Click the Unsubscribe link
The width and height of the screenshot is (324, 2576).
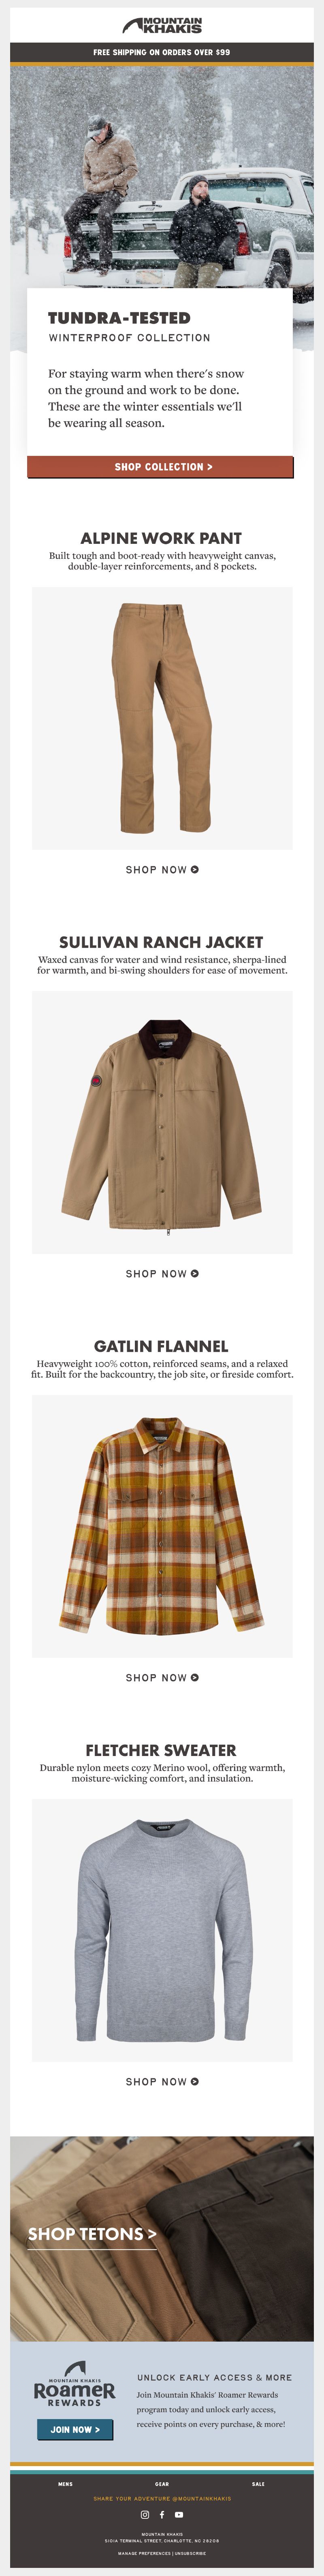[190, 2553]
